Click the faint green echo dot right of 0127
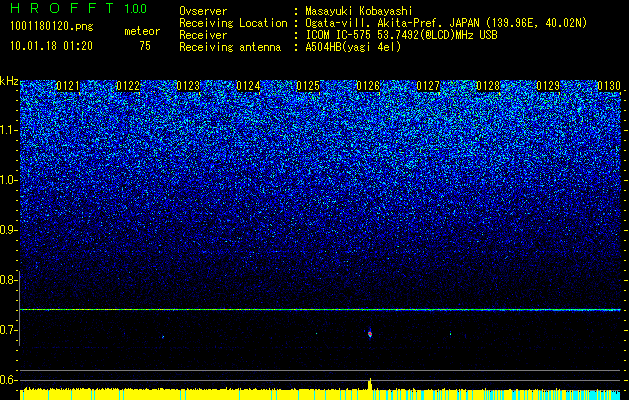The height and width of the screenshot is (400, 629). [450, 333]
